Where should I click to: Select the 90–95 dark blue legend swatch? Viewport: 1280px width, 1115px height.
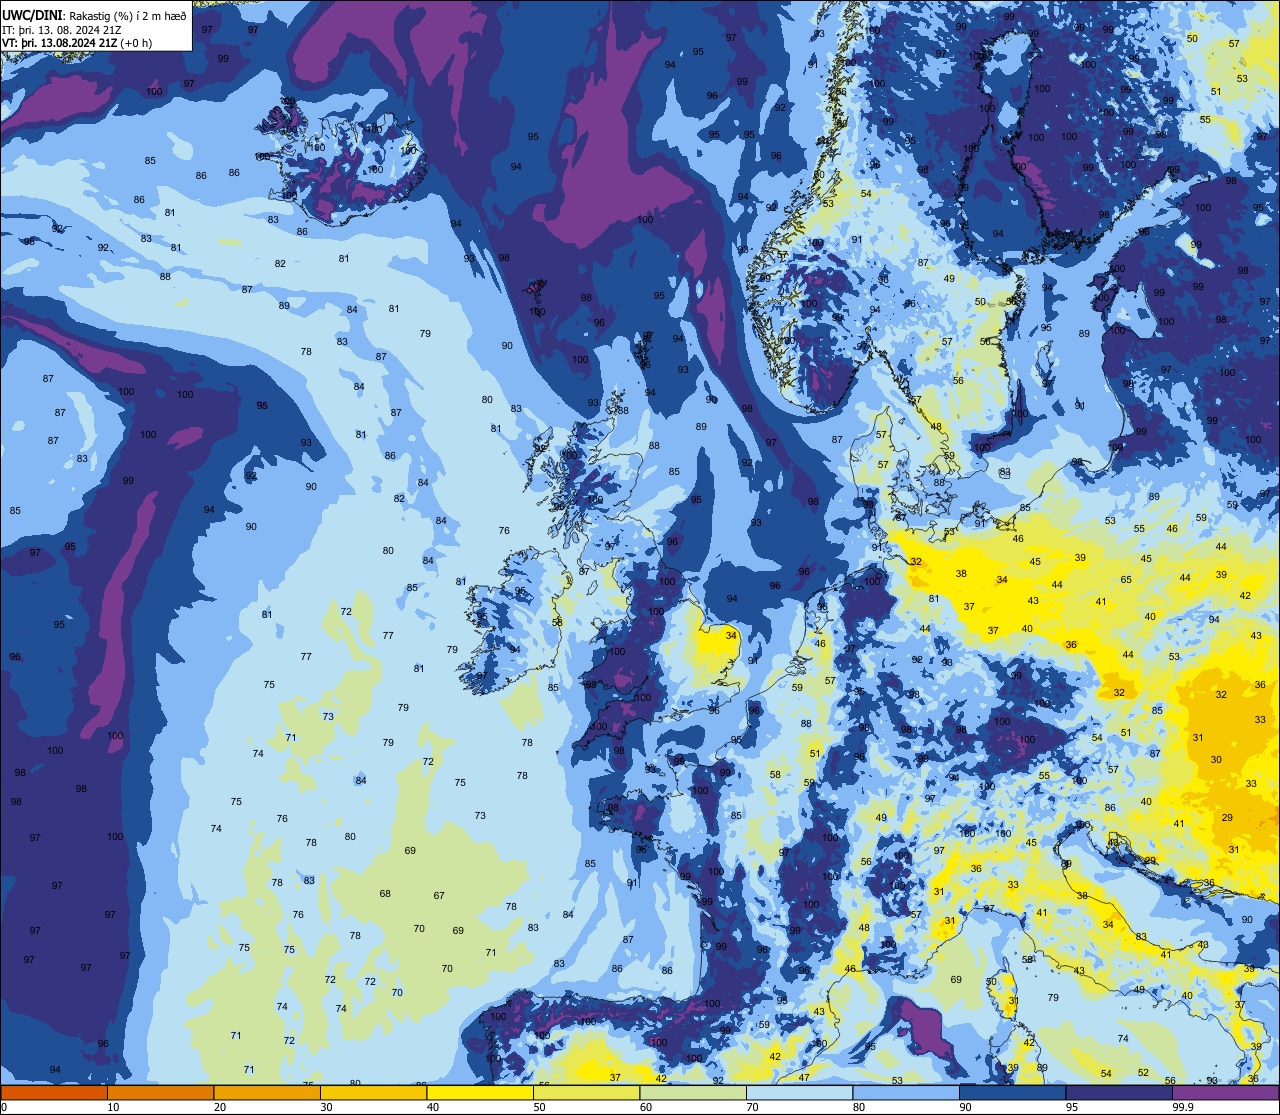[1012, 1092]
